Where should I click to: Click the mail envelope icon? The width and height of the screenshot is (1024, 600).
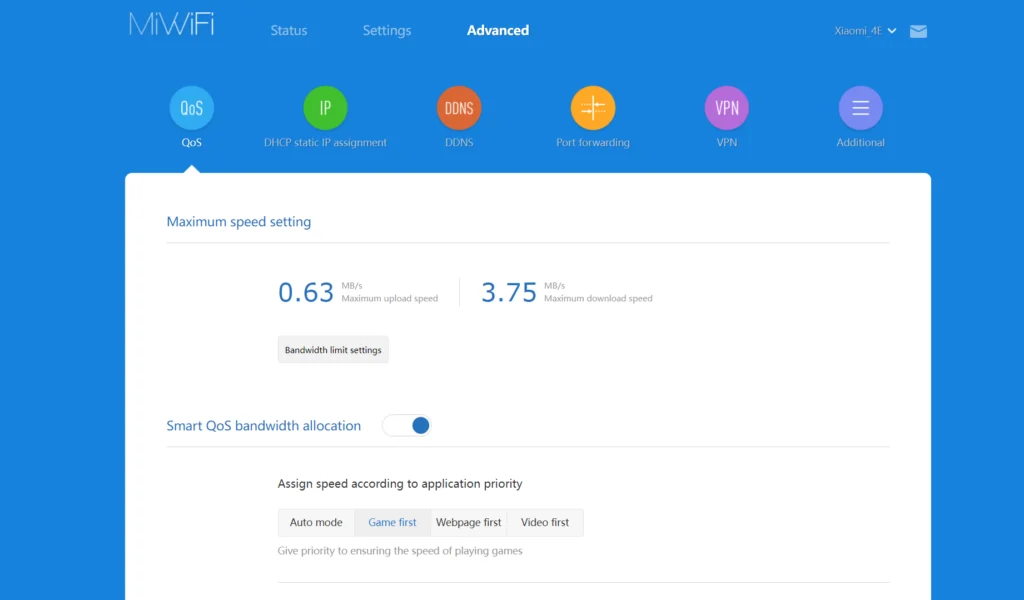click(918, 31)
